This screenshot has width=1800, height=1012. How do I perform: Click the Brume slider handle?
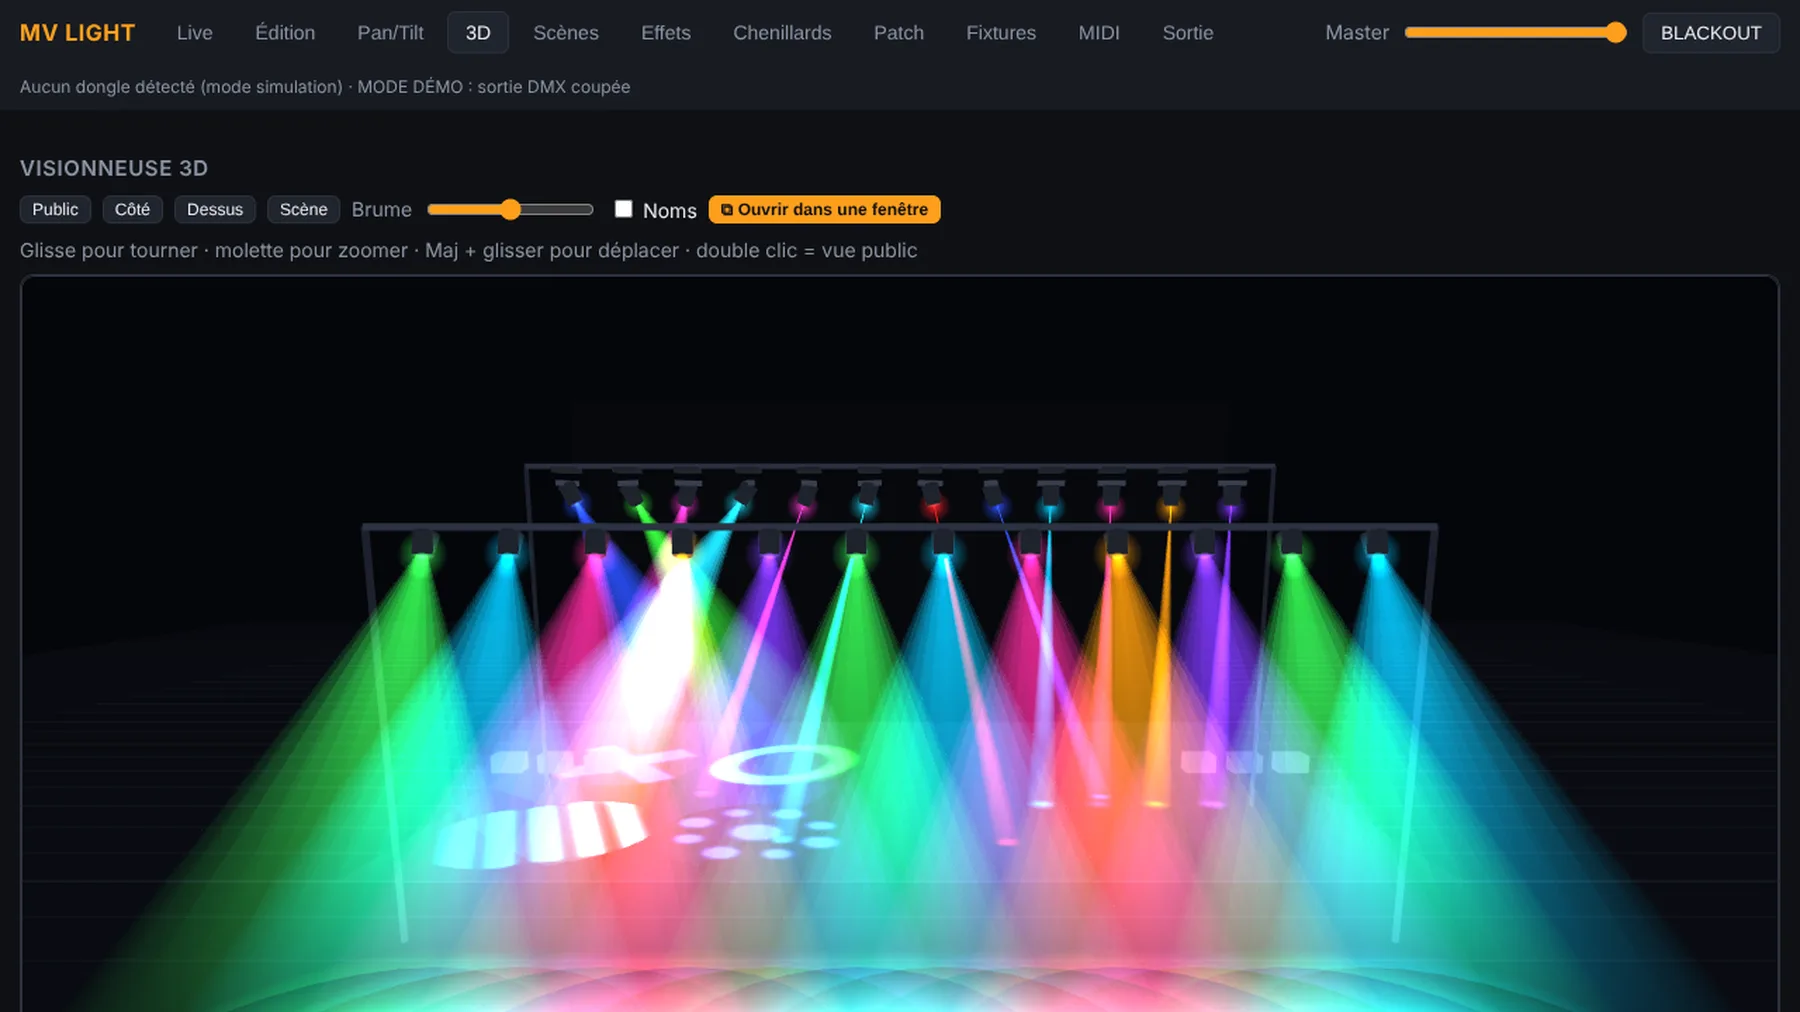511,209
